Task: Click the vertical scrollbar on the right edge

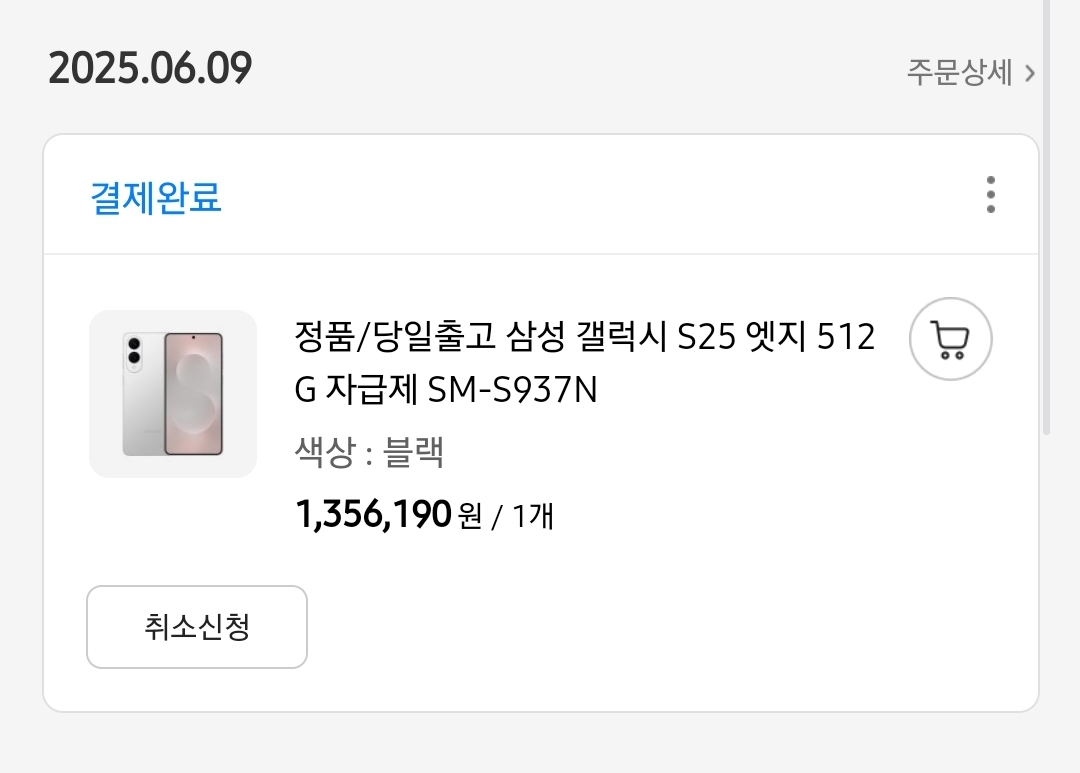Action: [x=1046, y=220]
